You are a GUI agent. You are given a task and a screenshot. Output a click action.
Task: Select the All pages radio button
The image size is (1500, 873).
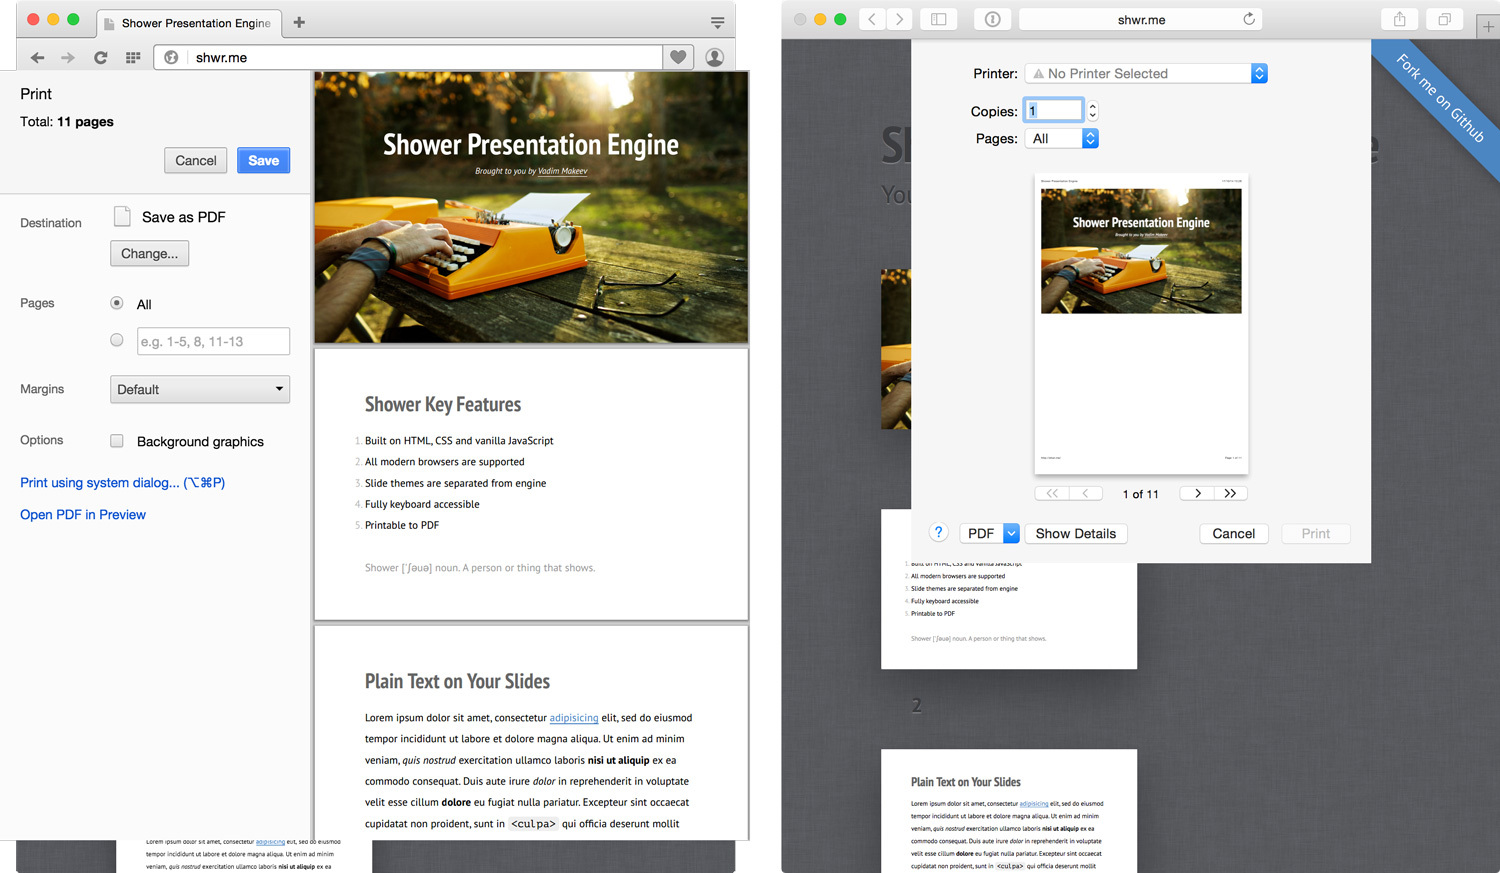click(x=117, y=303)
